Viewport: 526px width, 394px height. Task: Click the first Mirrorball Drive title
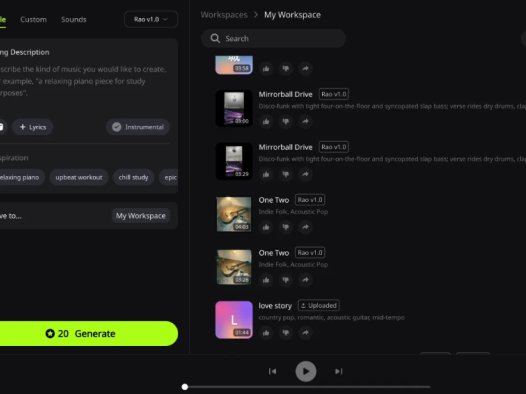pyautogui.click(x=285, y=94)
